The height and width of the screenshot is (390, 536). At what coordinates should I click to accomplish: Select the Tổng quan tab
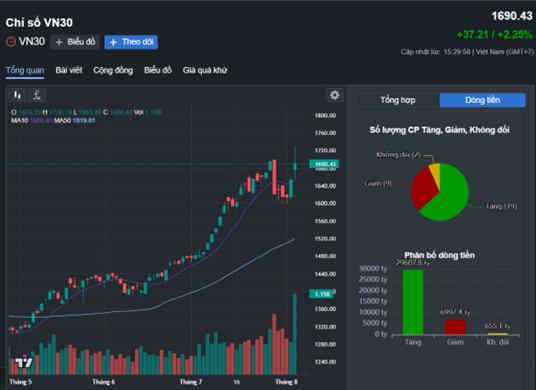(25, 70)
